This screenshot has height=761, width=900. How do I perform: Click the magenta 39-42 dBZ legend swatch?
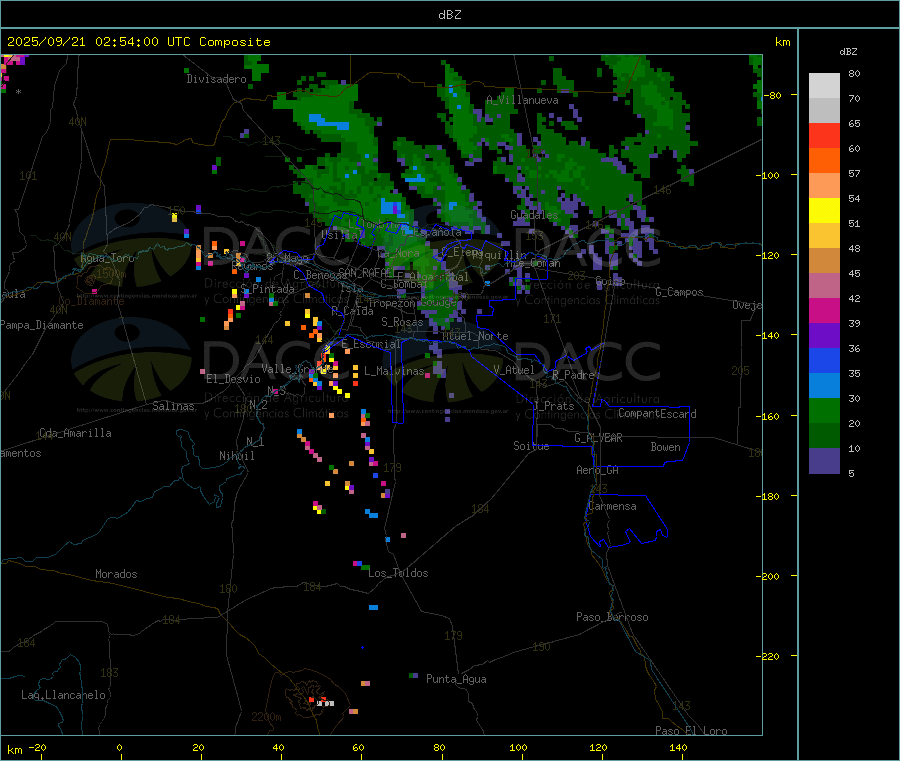pyautogui.click(x=824, y=310)
